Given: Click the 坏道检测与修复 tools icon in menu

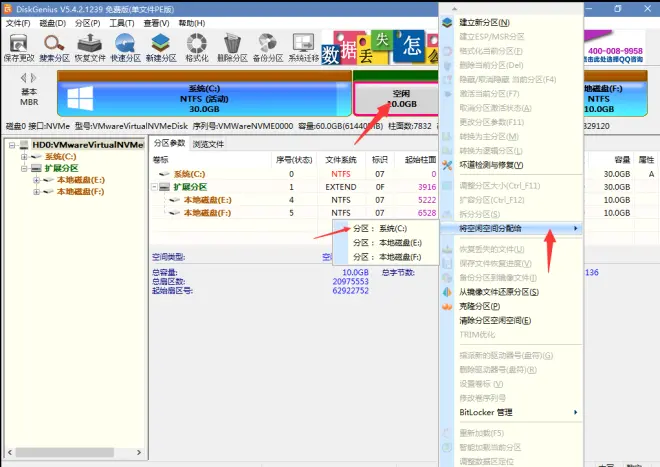Looking at the screenshot, I should [x=447, y=165].
